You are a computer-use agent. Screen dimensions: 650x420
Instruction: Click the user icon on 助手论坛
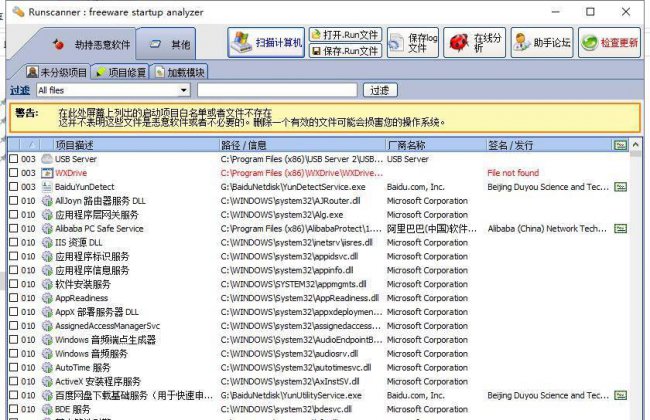[x=522, y=42]
